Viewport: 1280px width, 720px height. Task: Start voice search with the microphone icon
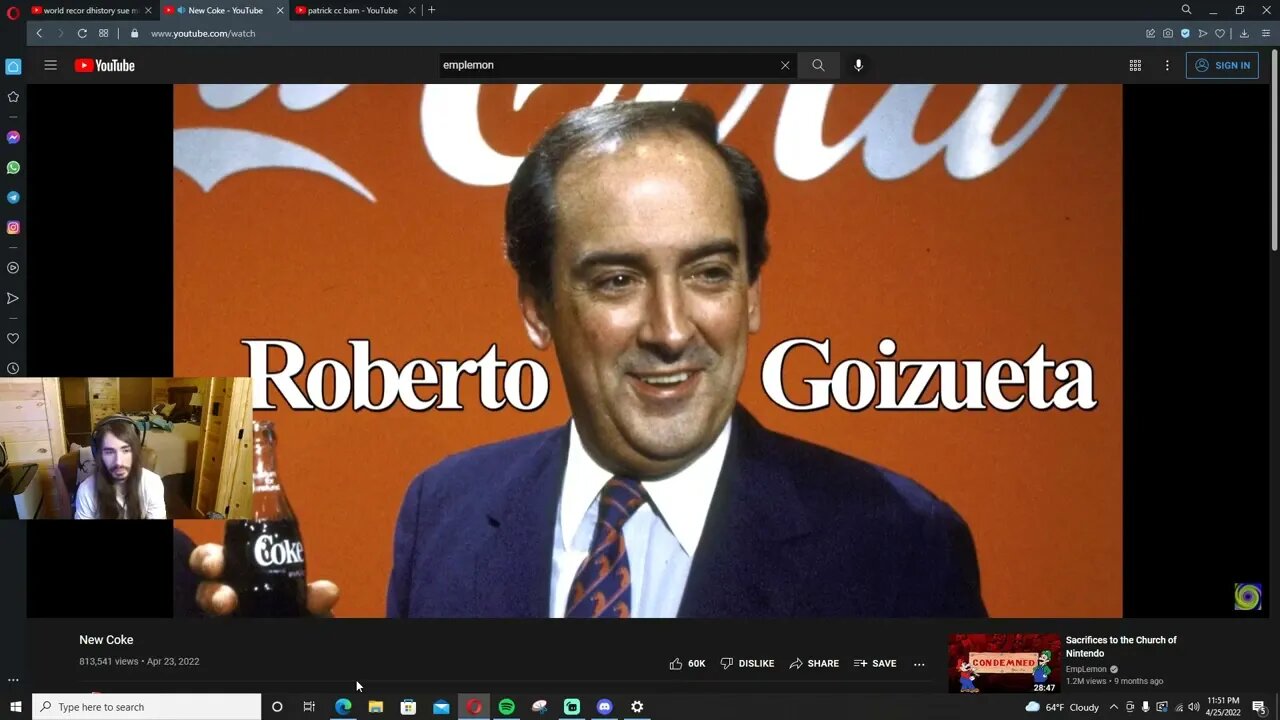pyautogui.click(x=858, y=65)
